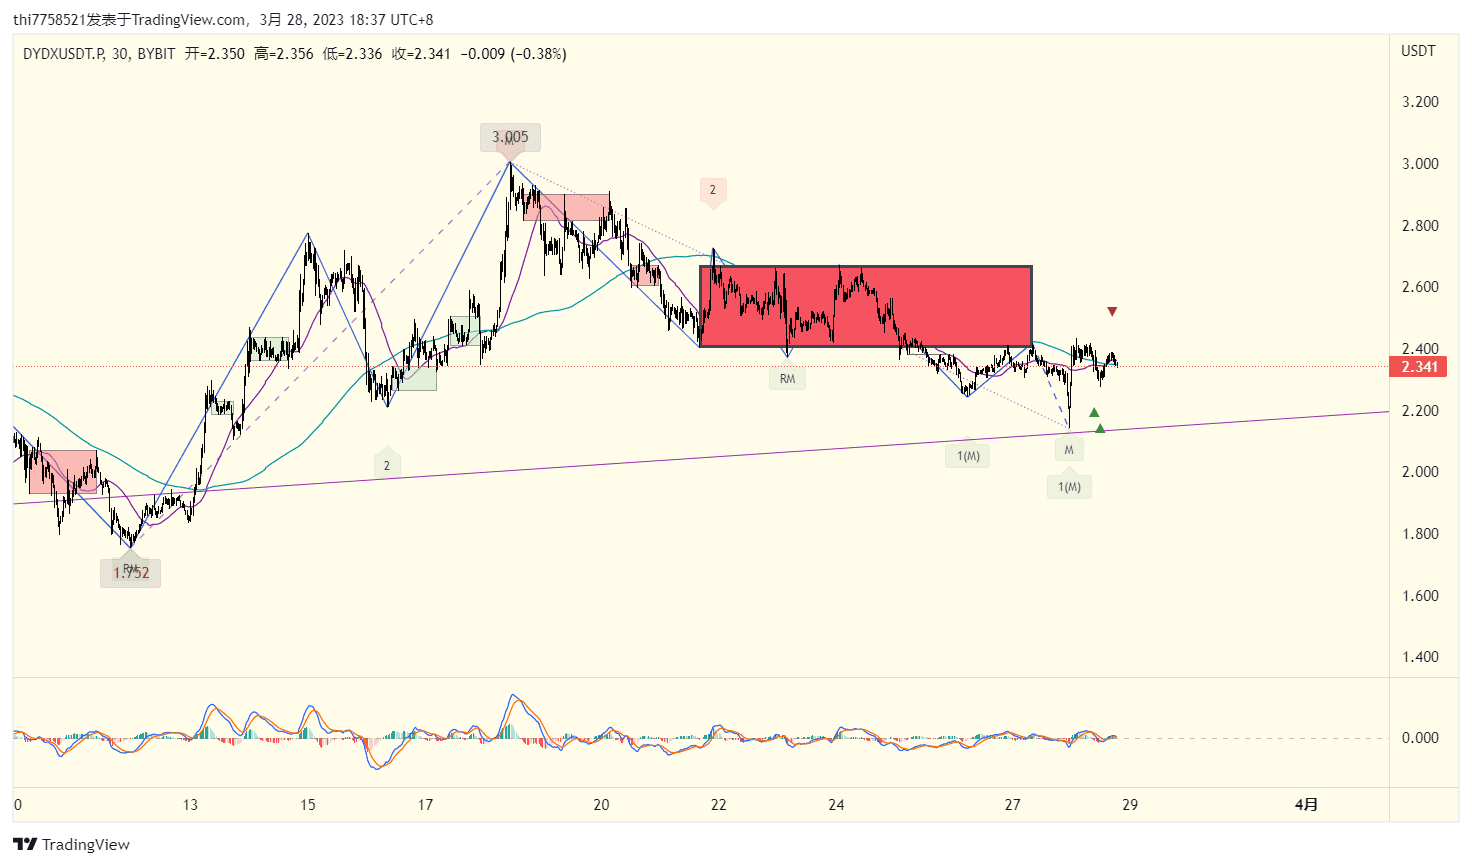Click the date label 27 on time axis
Image resolution: width=1472 pixels, height=866 pixels.
coord(1013,805)
